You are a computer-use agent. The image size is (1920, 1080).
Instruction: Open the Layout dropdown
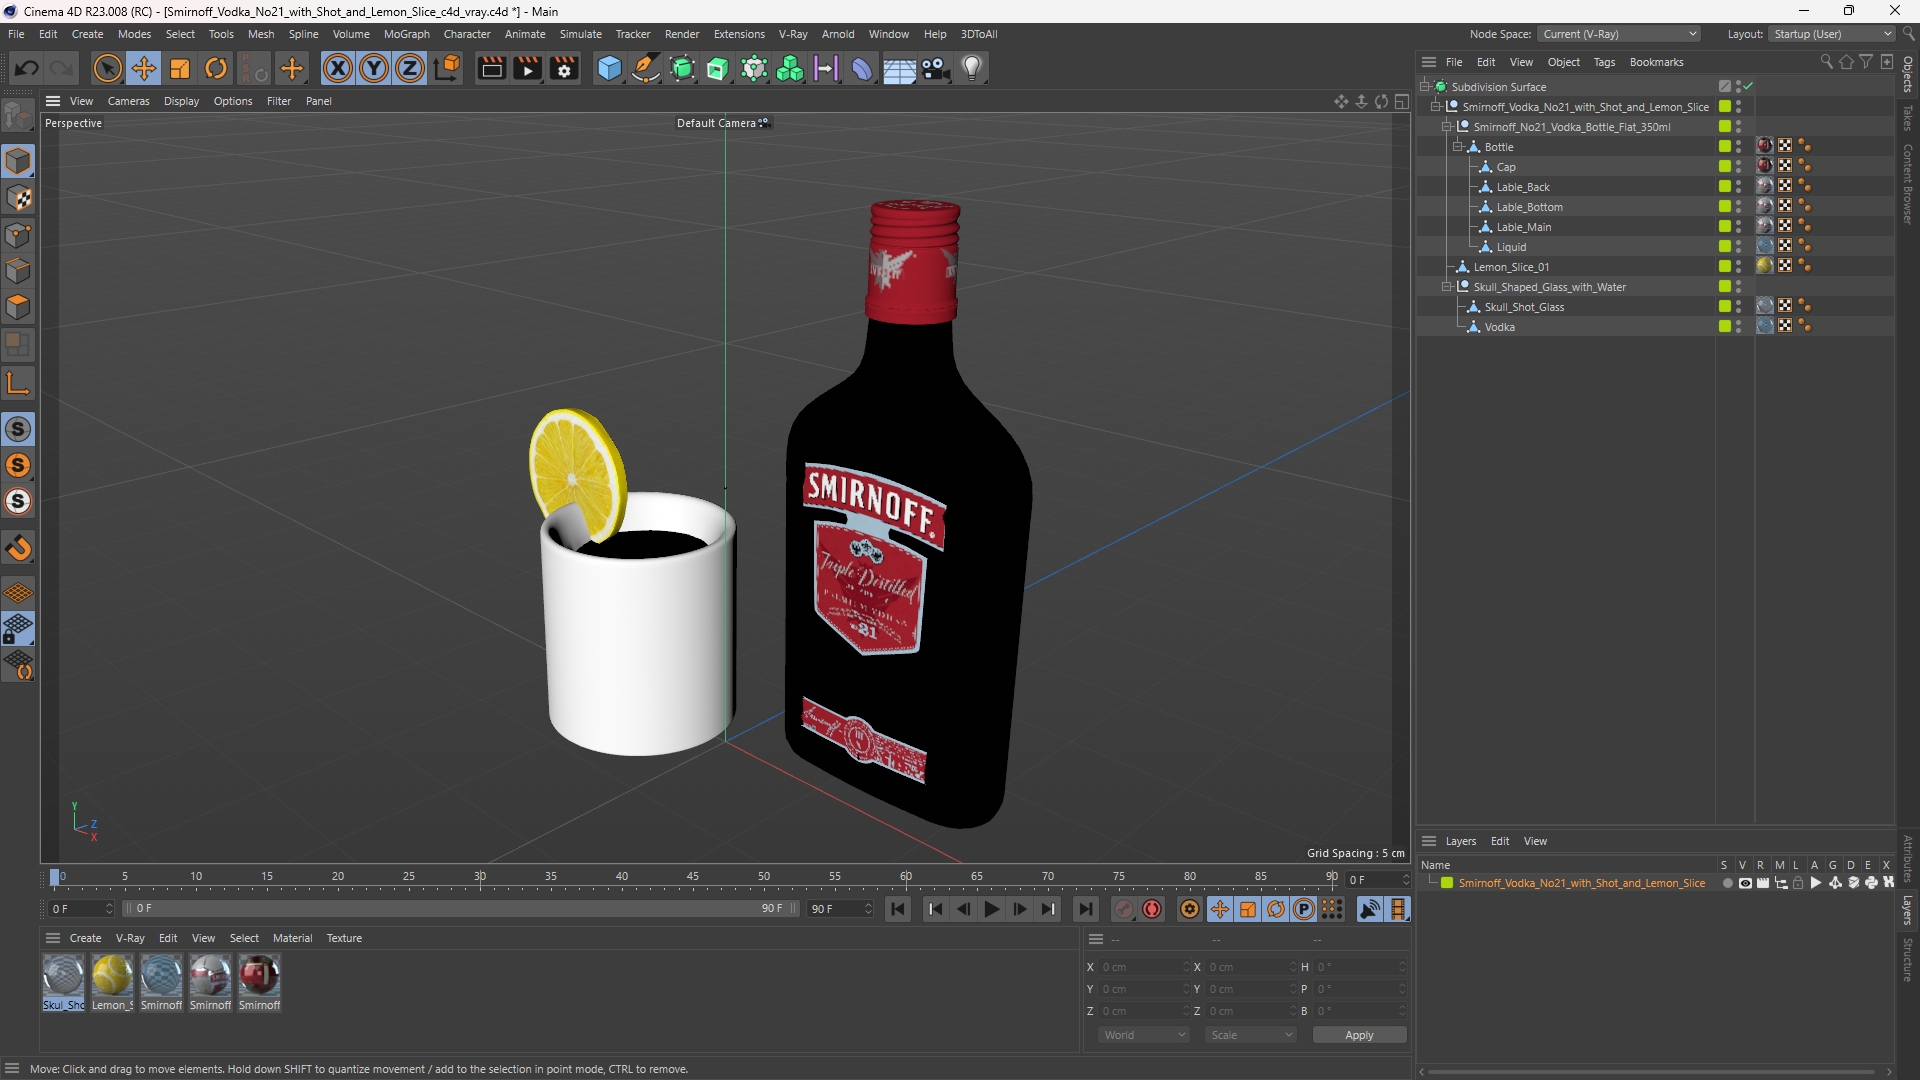[1832, 34]
